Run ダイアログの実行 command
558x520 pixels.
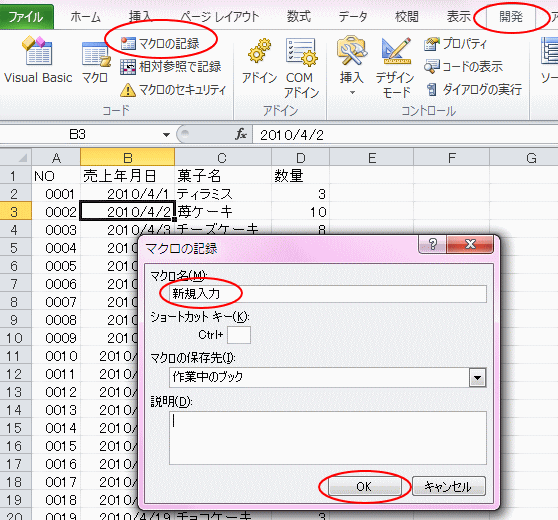click(473, 90)
